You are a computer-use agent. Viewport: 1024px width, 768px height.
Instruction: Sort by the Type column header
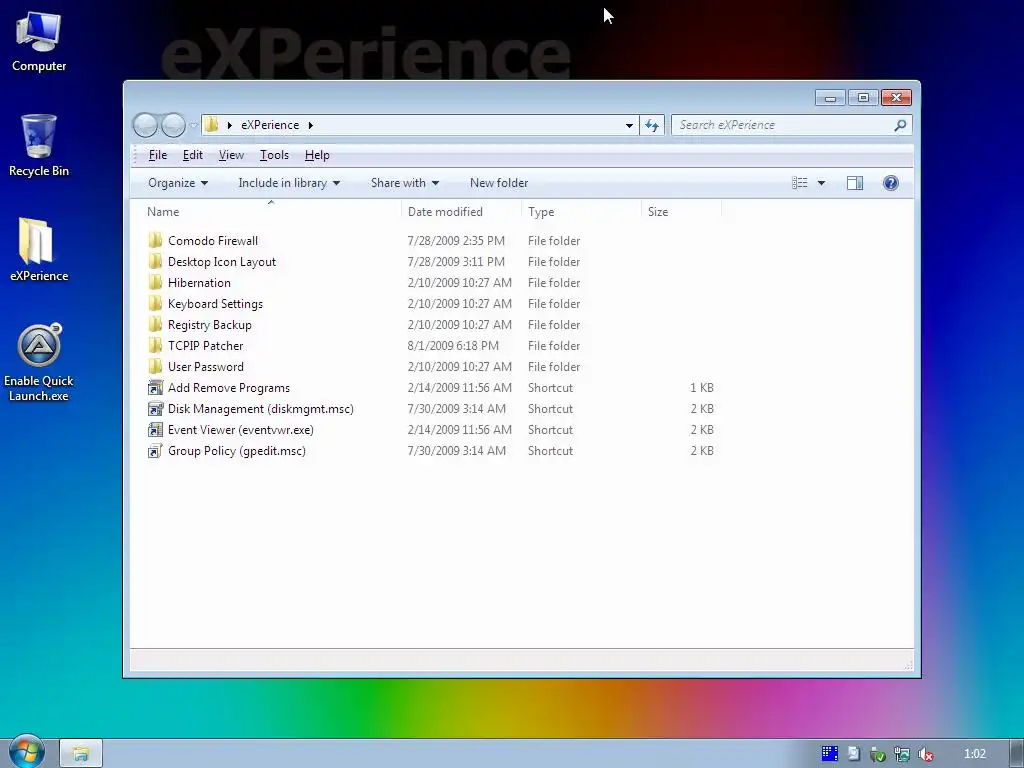581,212
